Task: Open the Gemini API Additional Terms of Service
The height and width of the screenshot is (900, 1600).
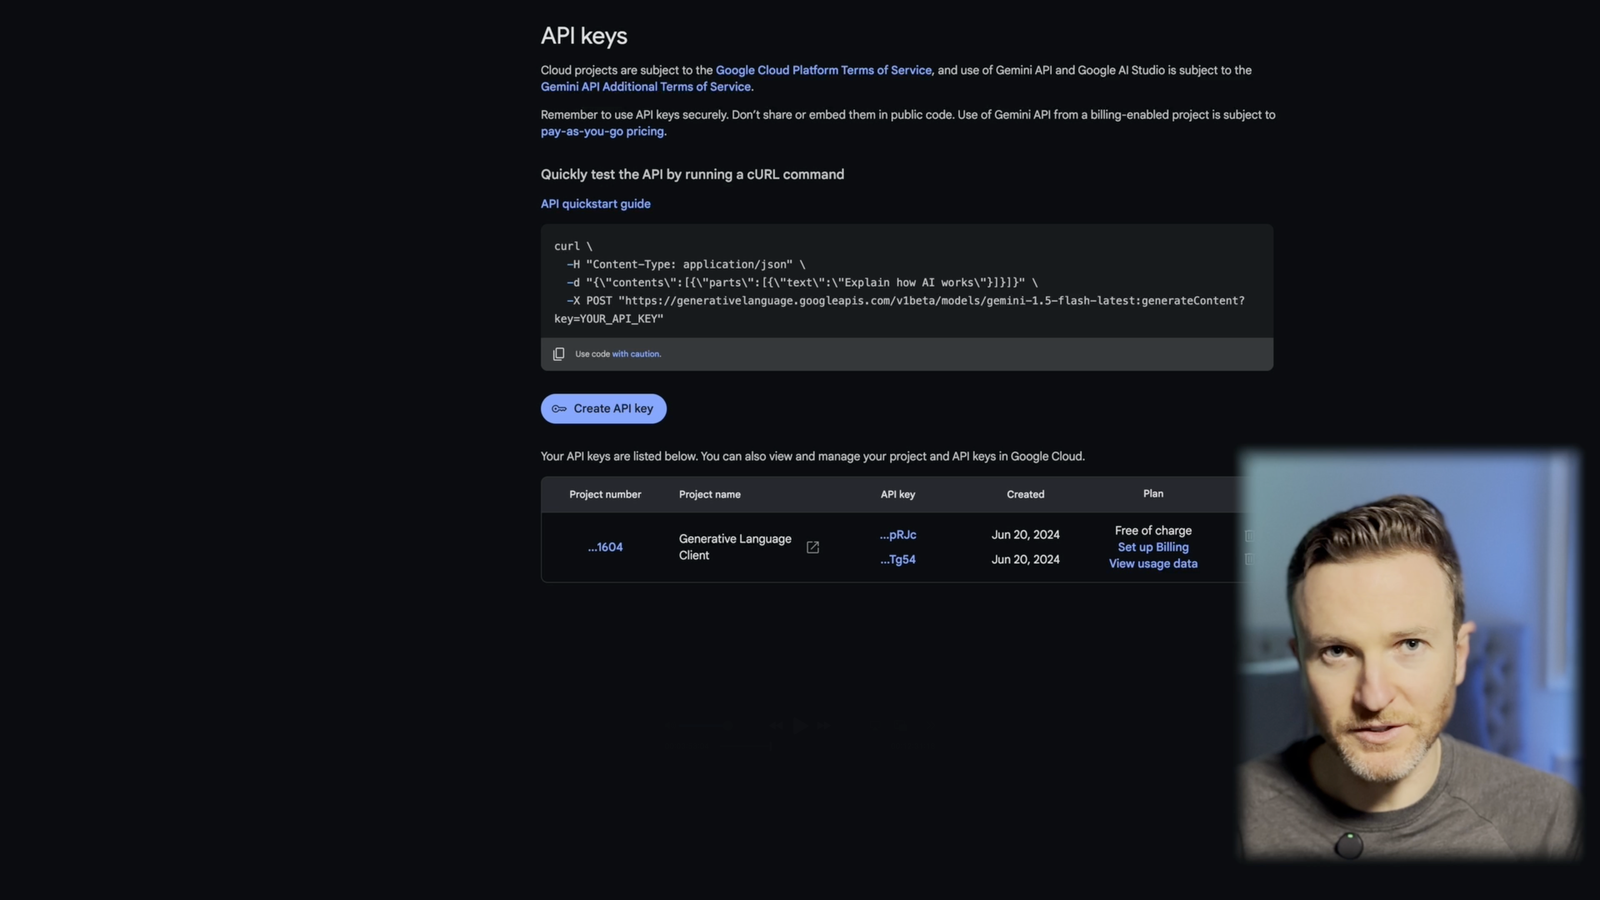Action: [x=645, y=87]
